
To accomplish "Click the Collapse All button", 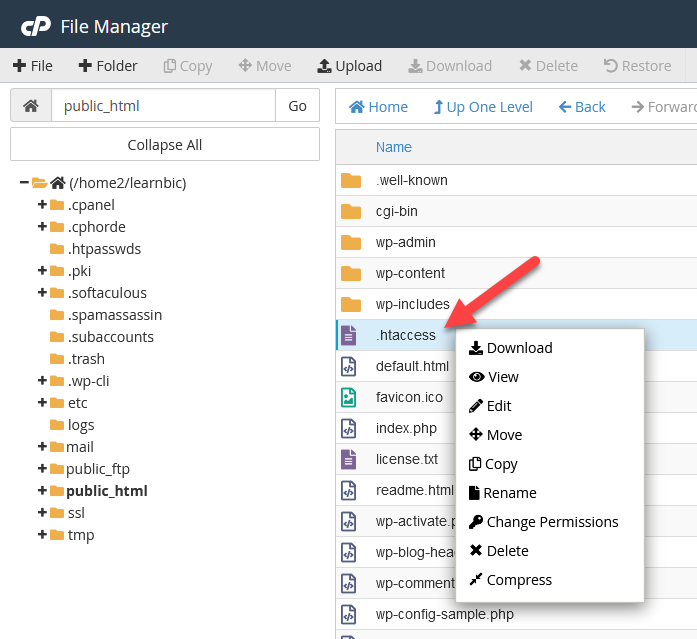I will click(165, 145).
